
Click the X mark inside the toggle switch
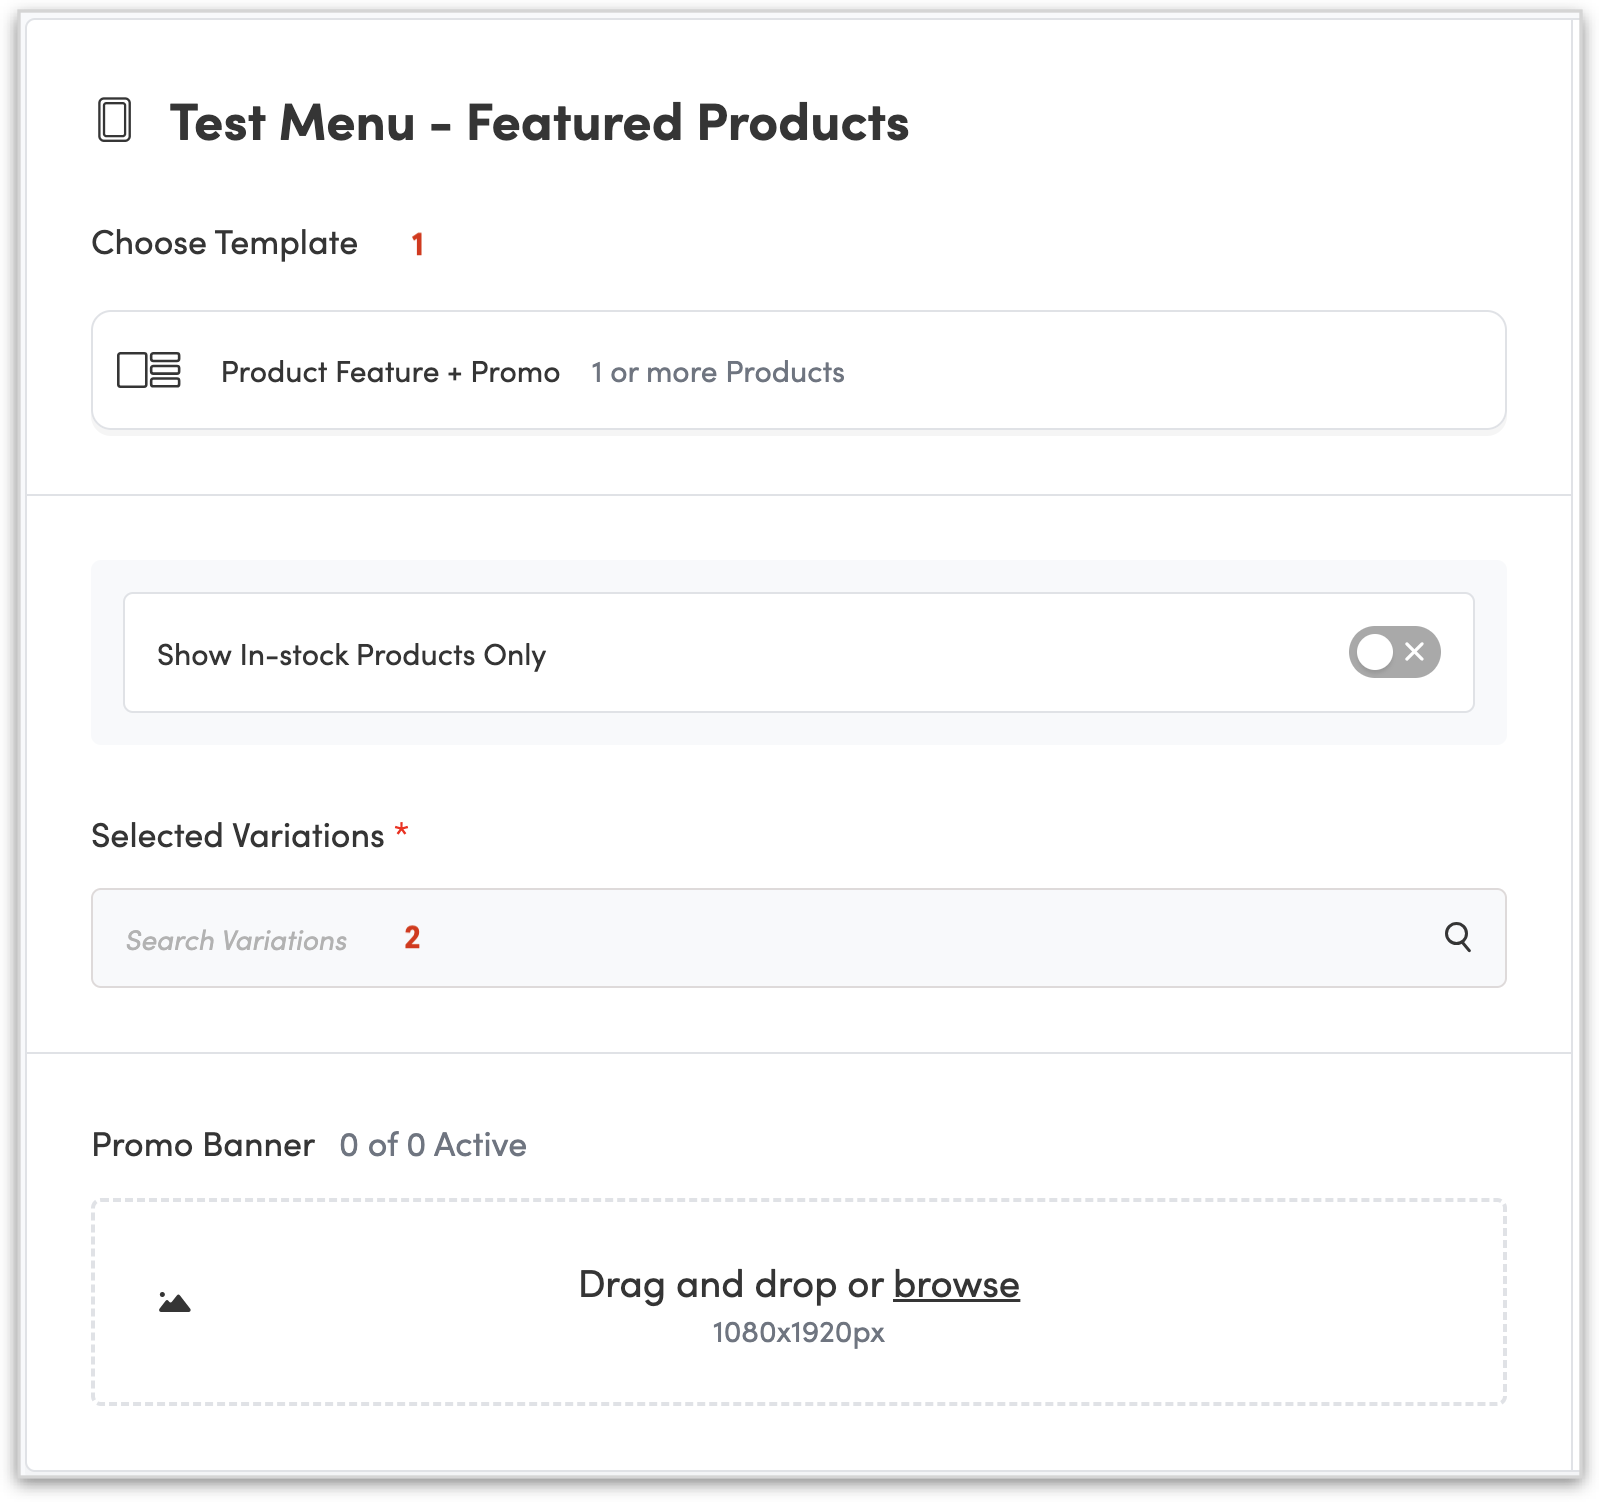1414,652
